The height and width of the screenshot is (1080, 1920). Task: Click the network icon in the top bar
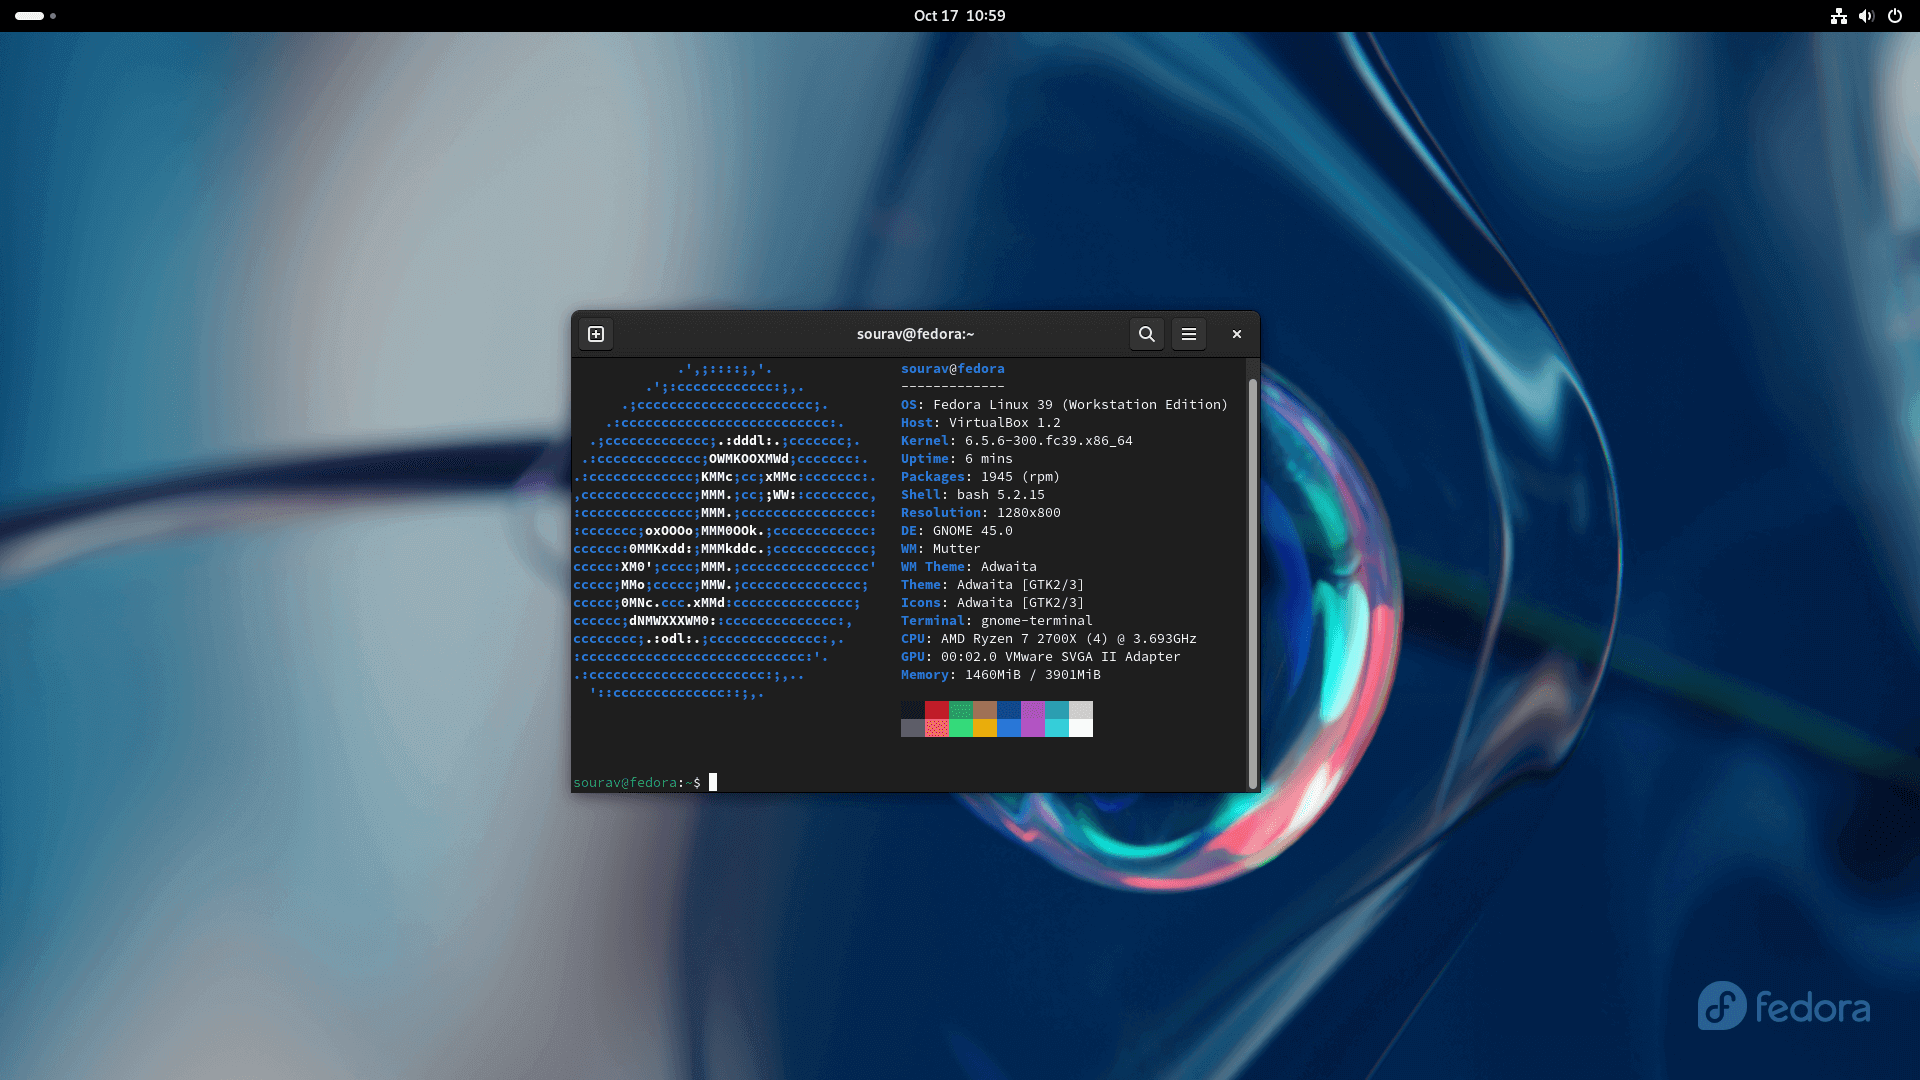pyautogui.click(x=1839, y=16)
